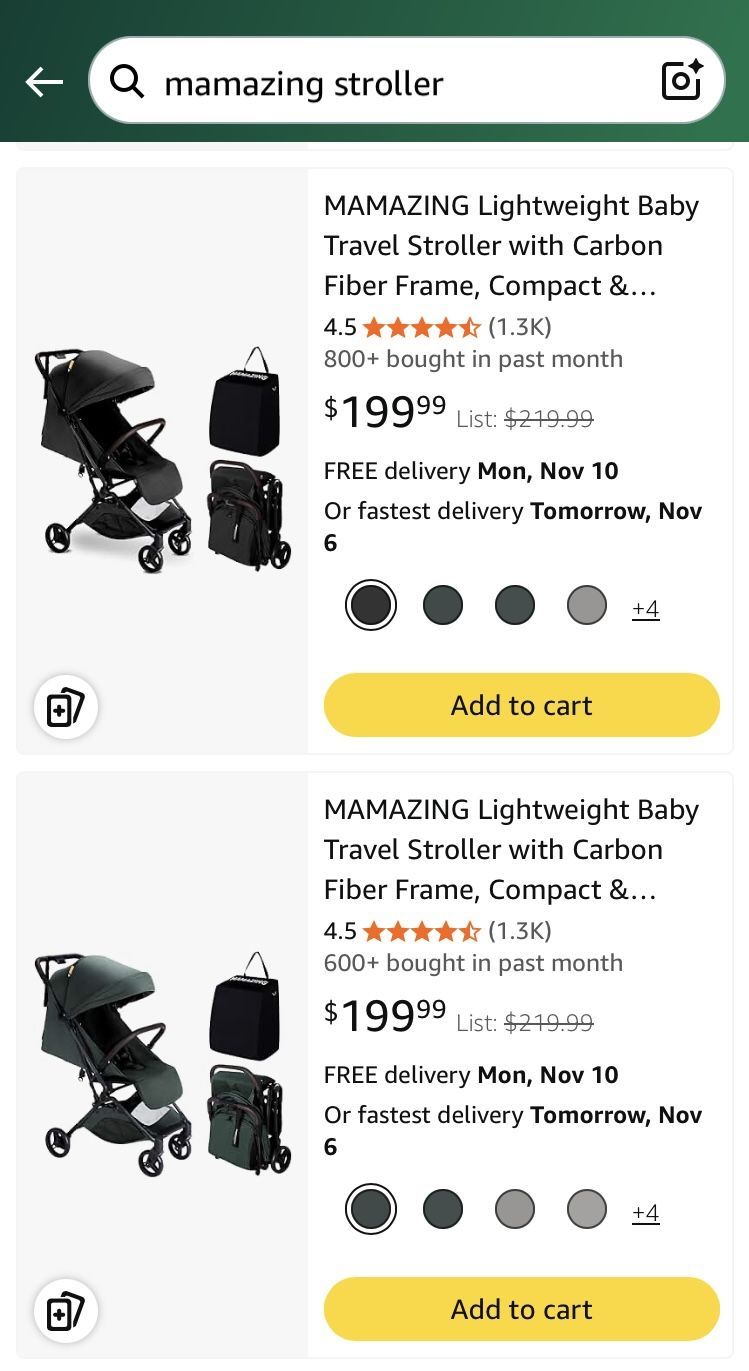The width and height of the screenshot is (749, 1371).
Task: Pick last gray swatch on second stroller
Action: pyautogui.click(x=587, y=1209)
